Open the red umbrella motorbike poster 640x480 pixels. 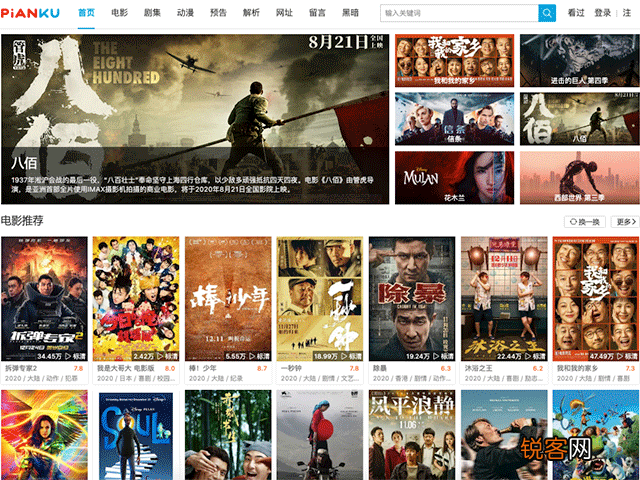pos(320,435)
